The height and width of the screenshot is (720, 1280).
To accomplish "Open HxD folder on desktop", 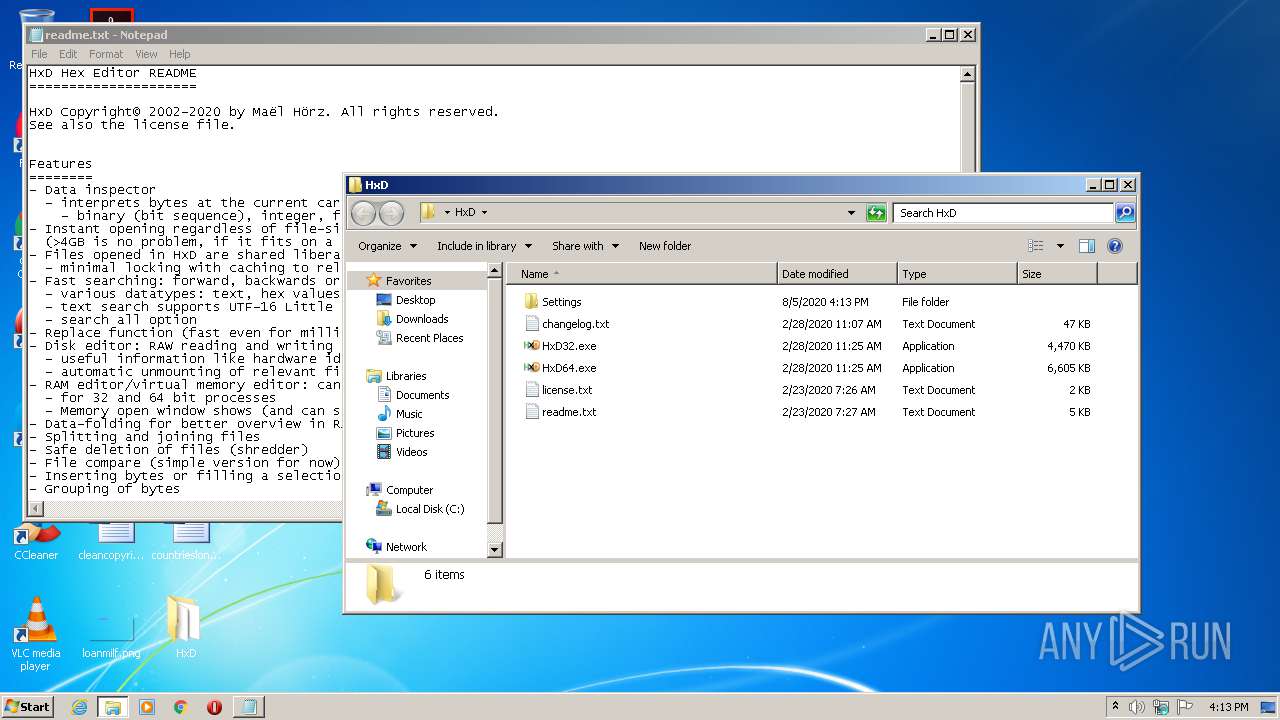I will click(x=185, y=627).
